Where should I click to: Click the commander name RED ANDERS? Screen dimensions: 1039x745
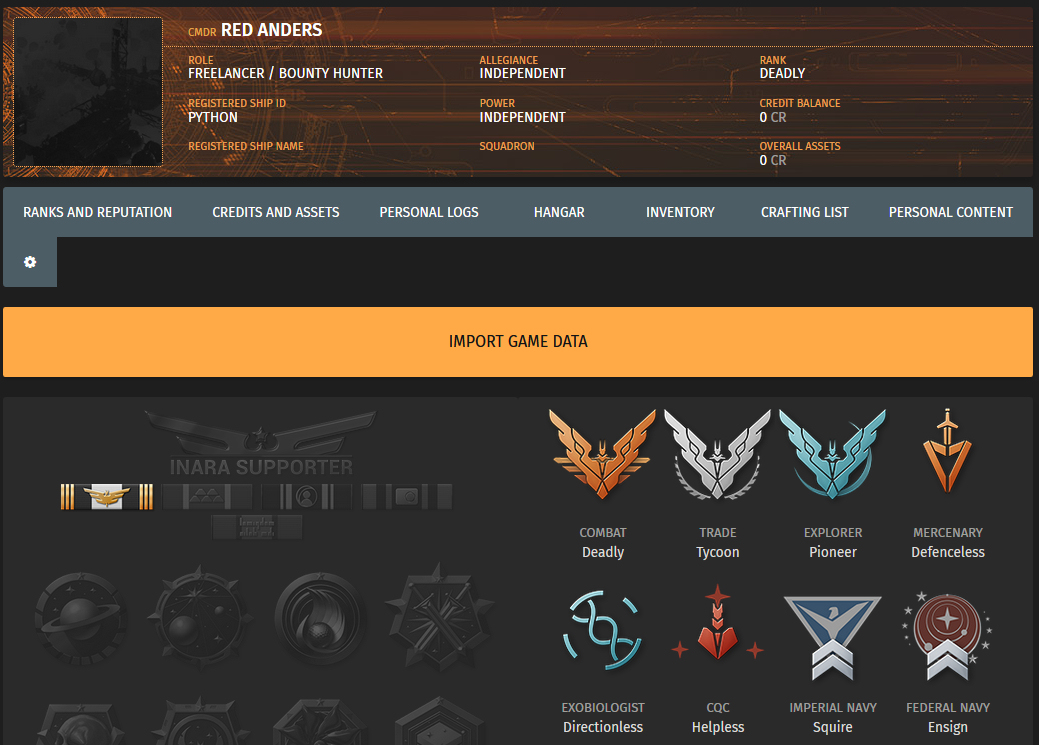(x=272, y=30)
